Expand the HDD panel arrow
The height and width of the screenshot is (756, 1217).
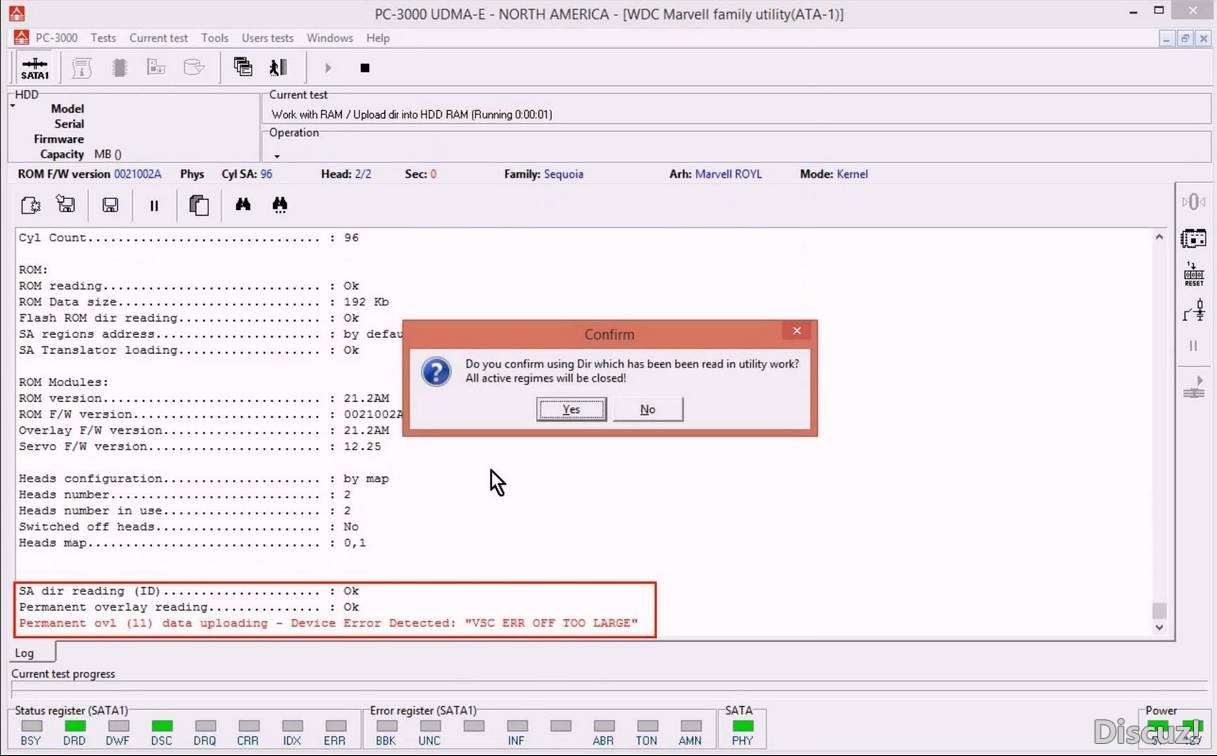(x=13, y=105)
